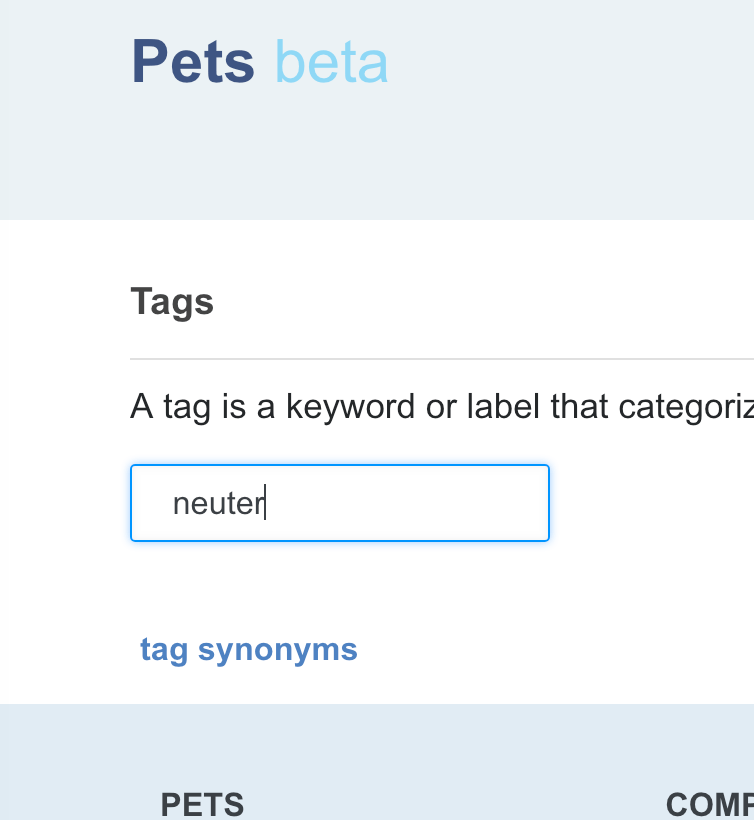Click the Tags page heading
The width and height of the screenshot is (754, 820).
coord(172,302)
